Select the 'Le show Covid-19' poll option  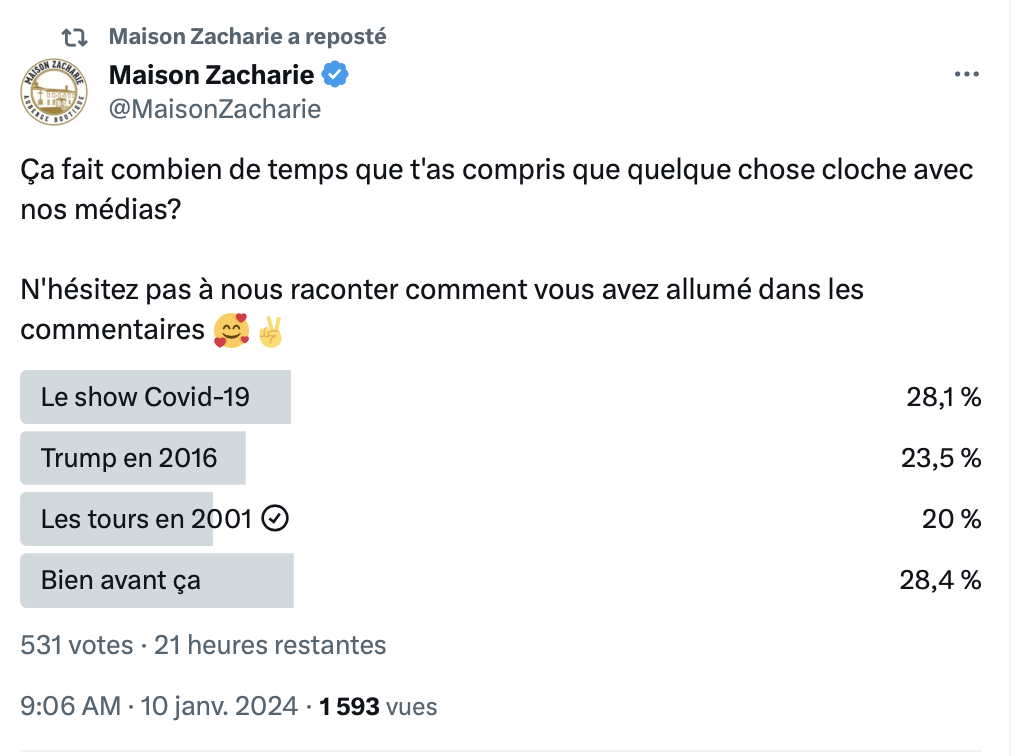(500, 397)
